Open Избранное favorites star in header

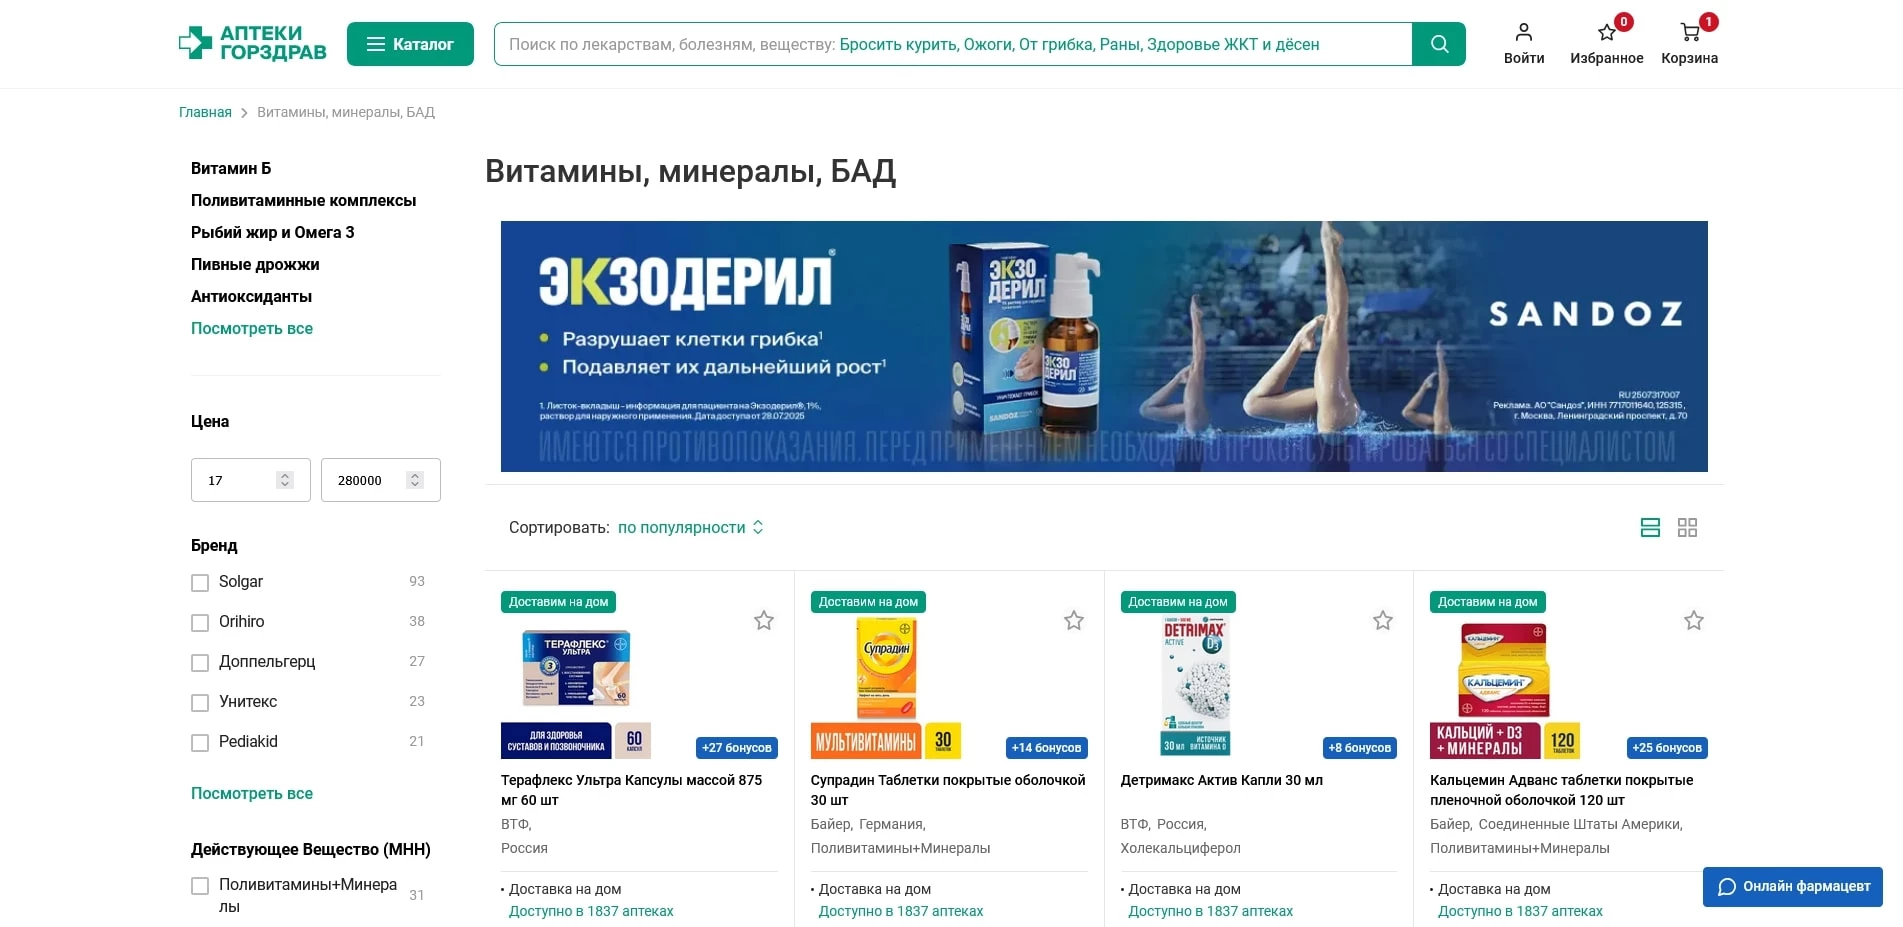[1607, 33]
